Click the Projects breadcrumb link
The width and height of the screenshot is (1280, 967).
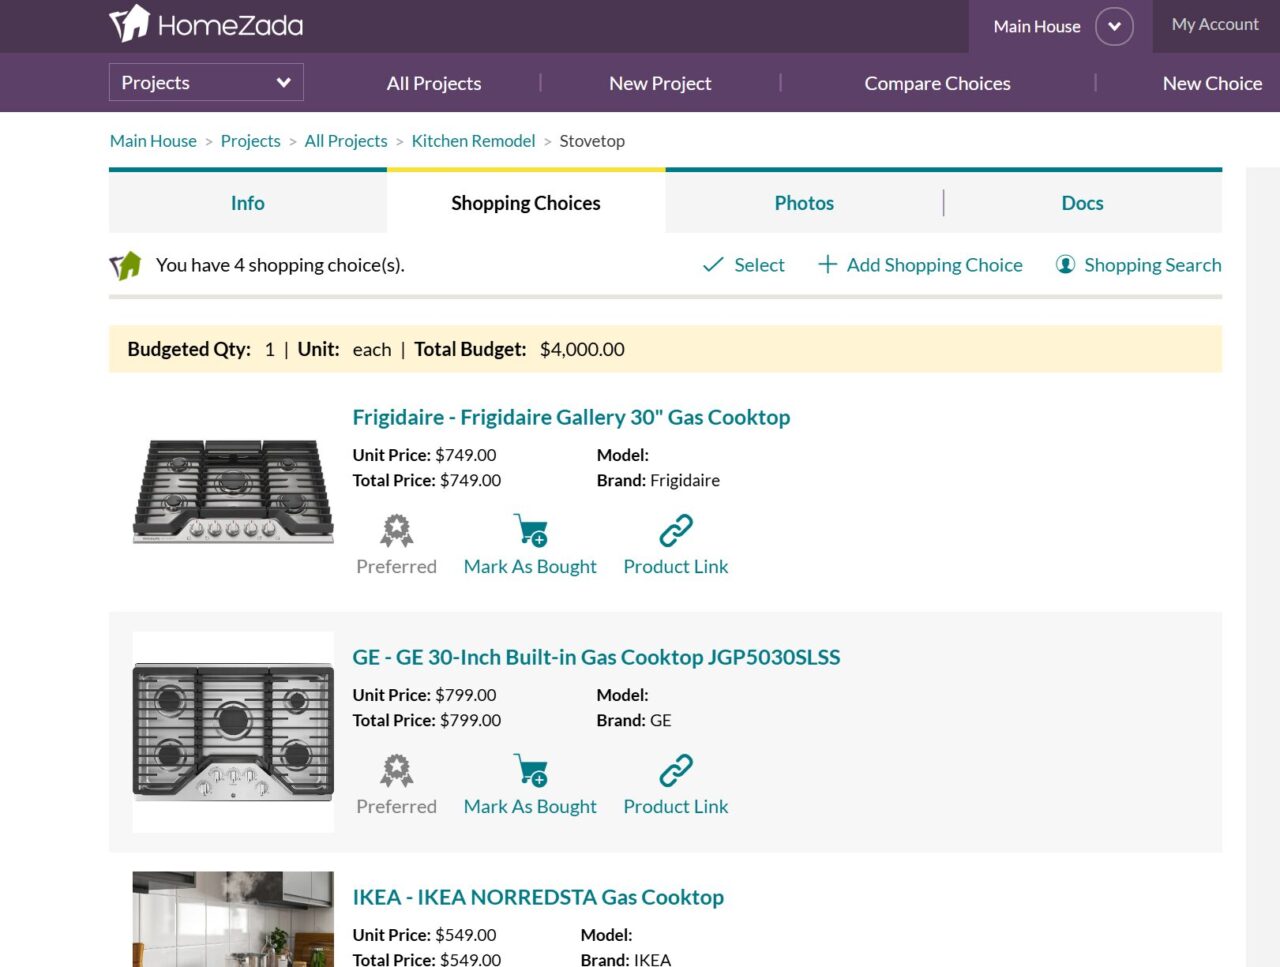tap(250, 141)
